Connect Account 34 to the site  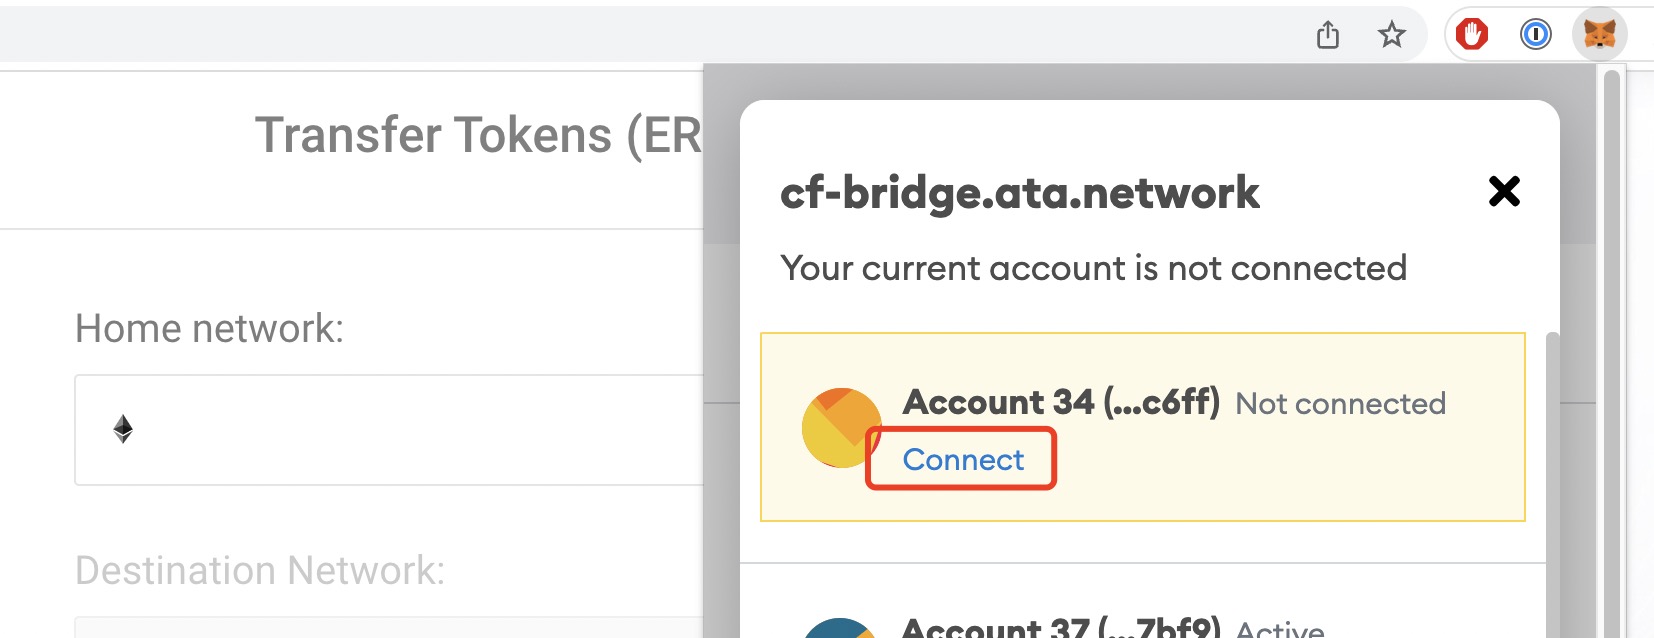(x=963, y=460)
